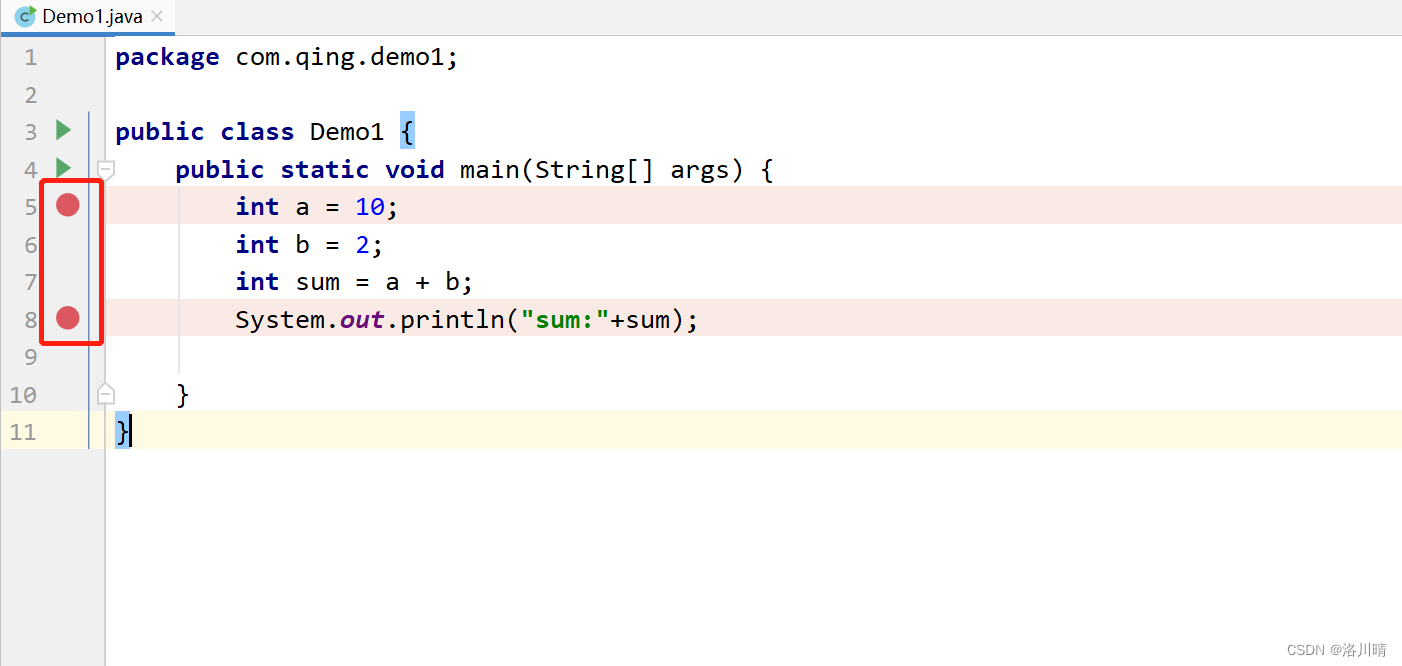Click the CSDN watermark link
This screenshot has width=1402, height=666.
pyautogui.click(x=1339, y=649)
